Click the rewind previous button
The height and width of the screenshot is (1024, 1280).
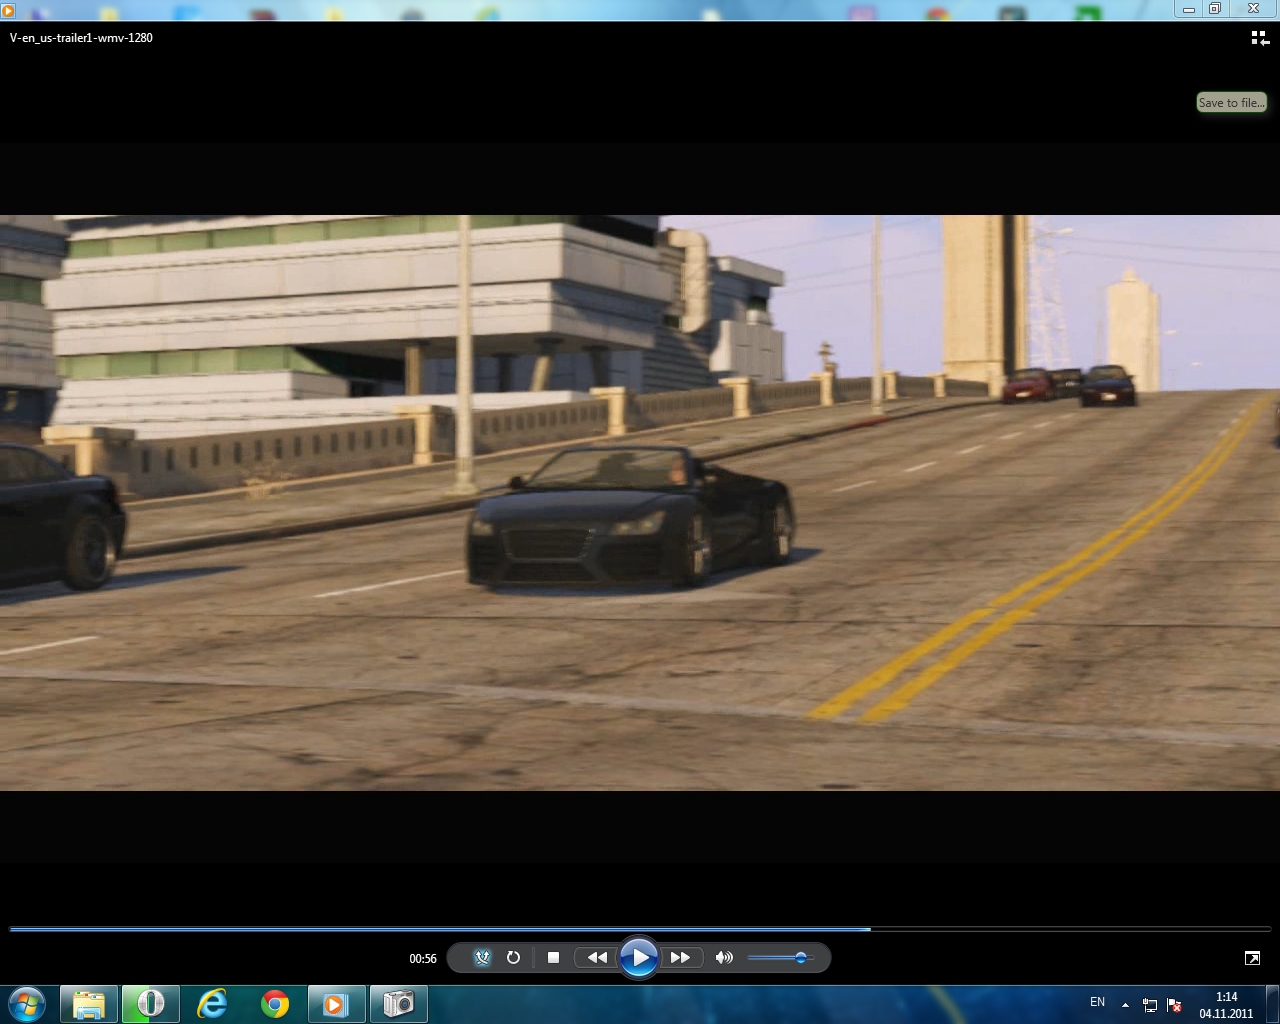tap(597, 957)
